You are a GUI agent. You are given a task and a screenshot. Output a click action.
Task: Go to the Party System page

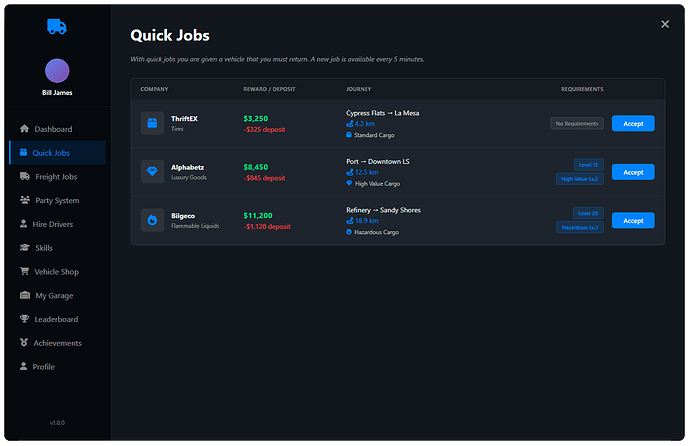(56, 201)
